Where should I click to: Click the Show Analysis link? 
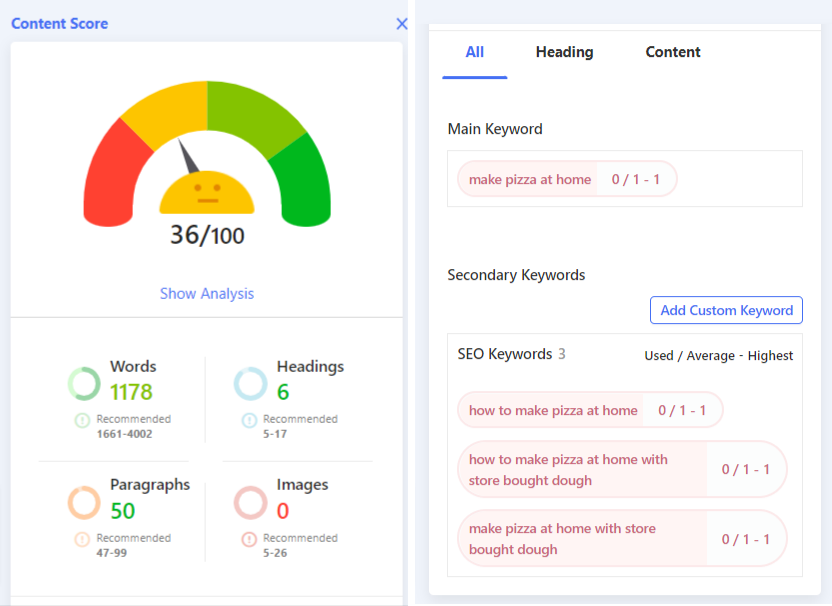pyautogui.click(x=207, y=293)
